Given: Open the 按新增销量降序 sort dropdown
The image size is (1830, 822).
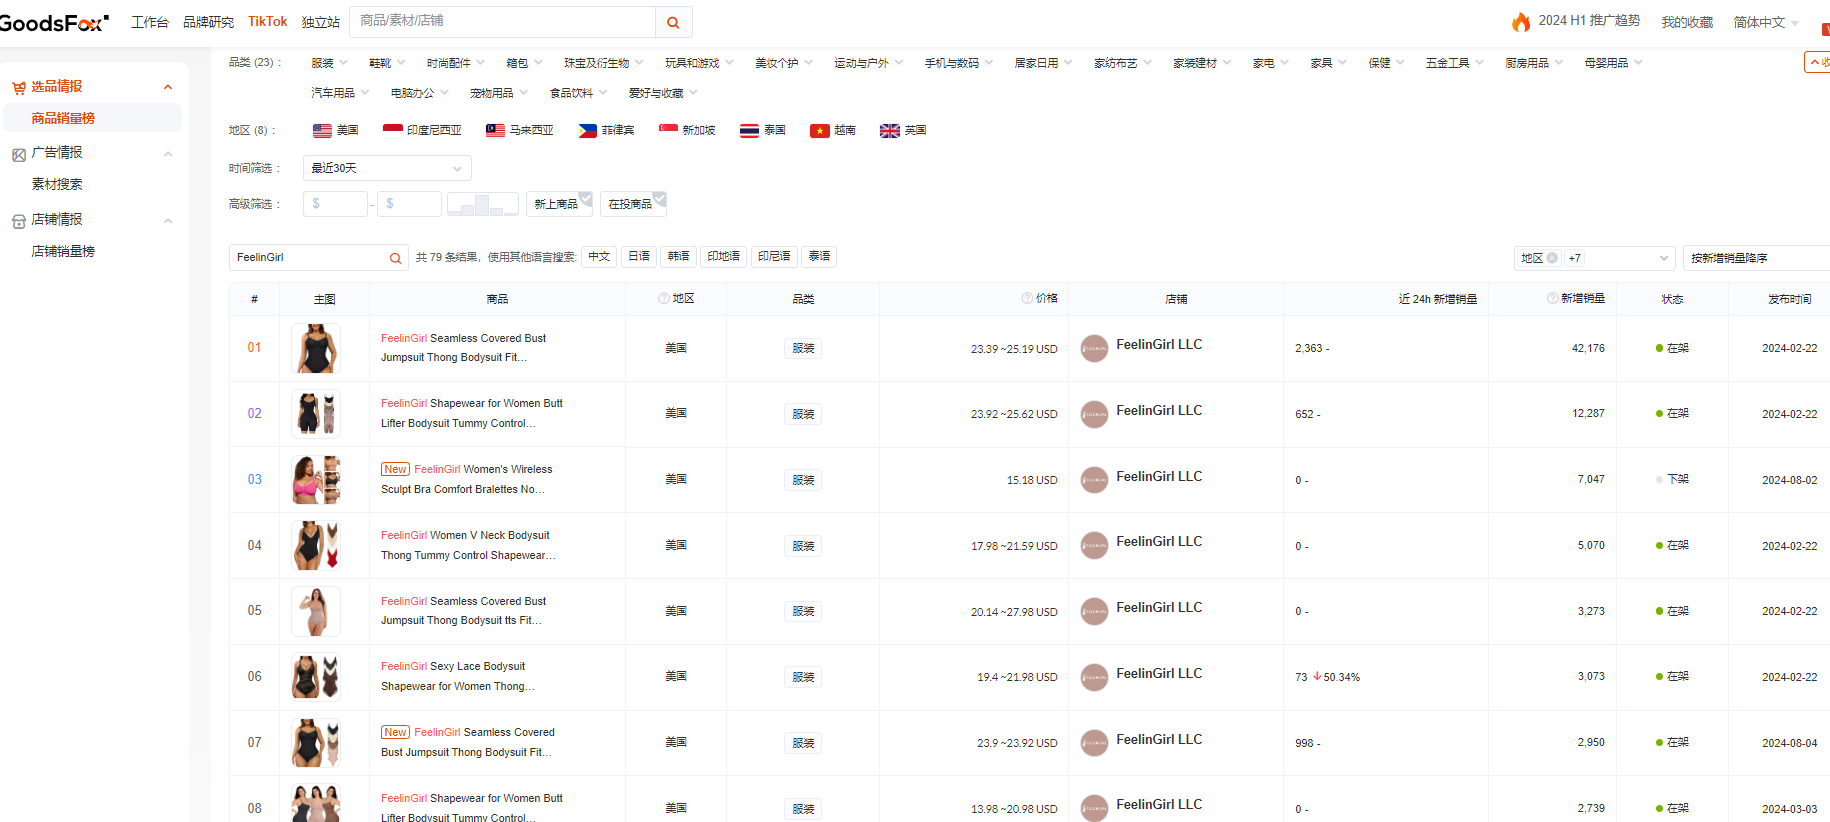Looking at the screenshot, I should coord(1756,258).
